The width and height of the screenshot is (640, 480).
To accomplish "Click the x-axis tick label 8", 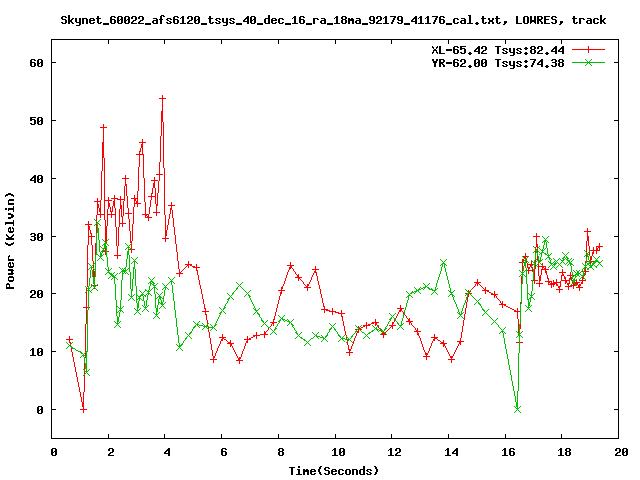I will [281, 452].
